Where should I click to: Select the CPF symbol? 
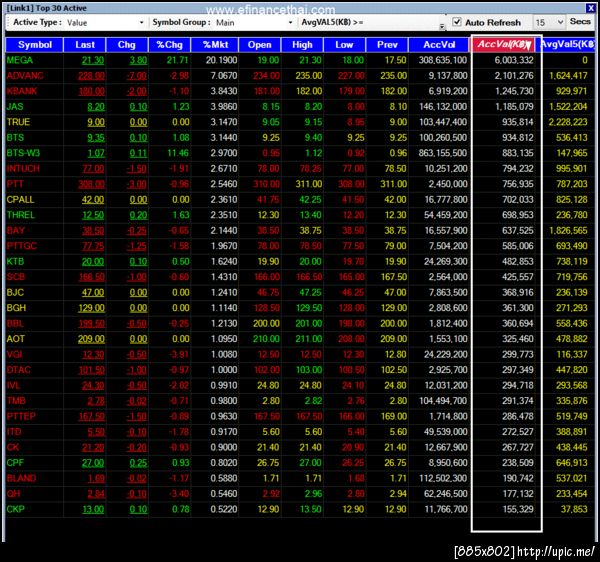15,463
